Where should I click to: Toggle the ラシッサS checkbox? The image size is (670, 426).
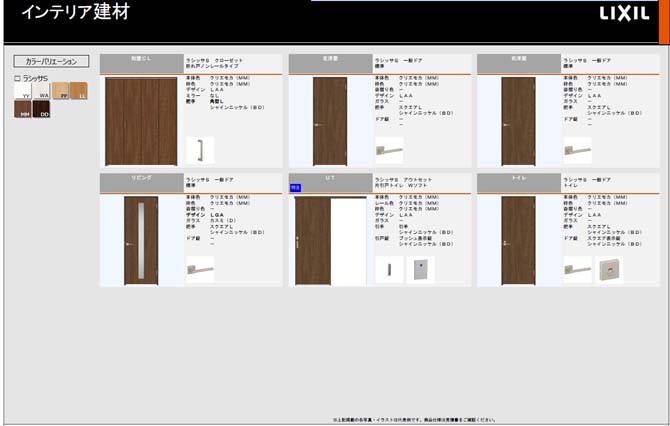click(x=18, y=78)
